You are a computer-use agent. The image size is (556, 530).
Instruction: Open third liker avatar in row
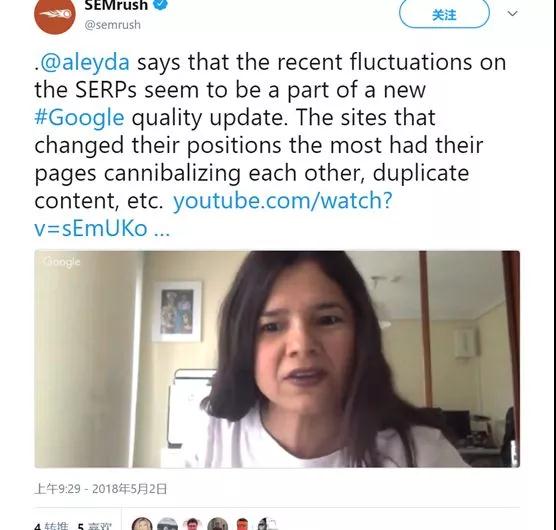click(192, 524)
